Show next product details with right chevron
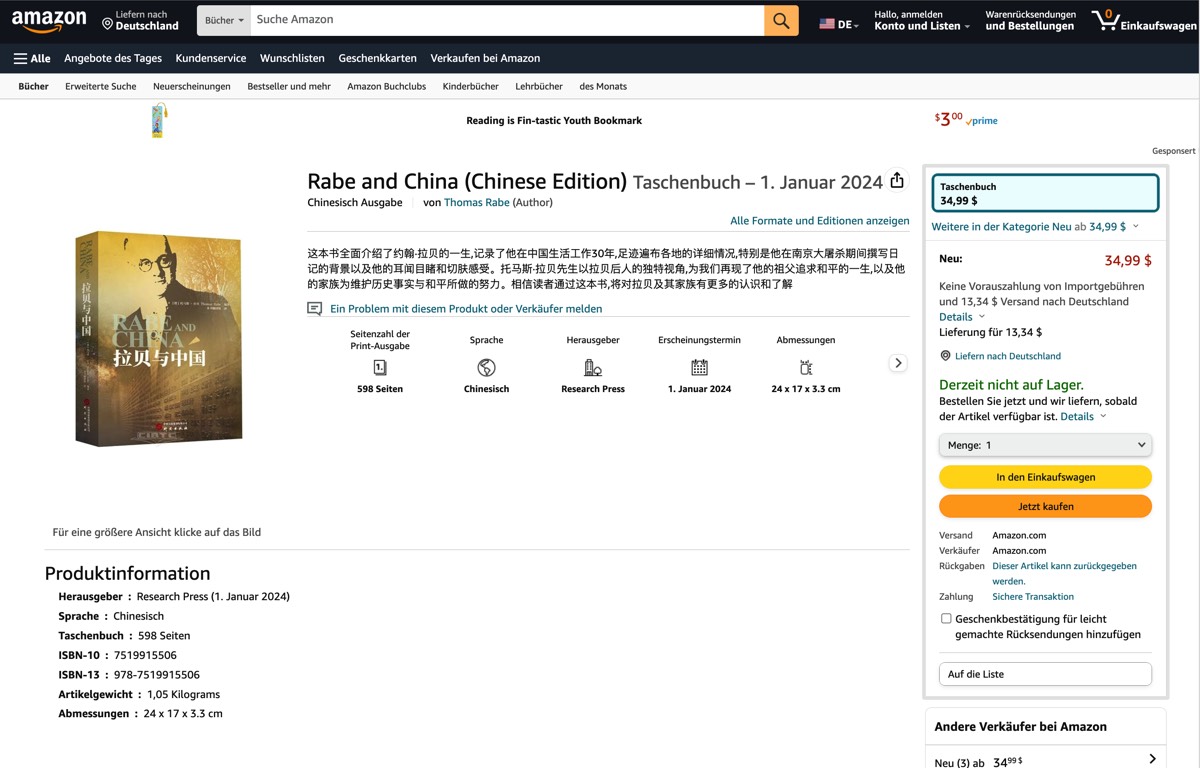The height and width of the screenshot is (768, 1200). (898, 363)
